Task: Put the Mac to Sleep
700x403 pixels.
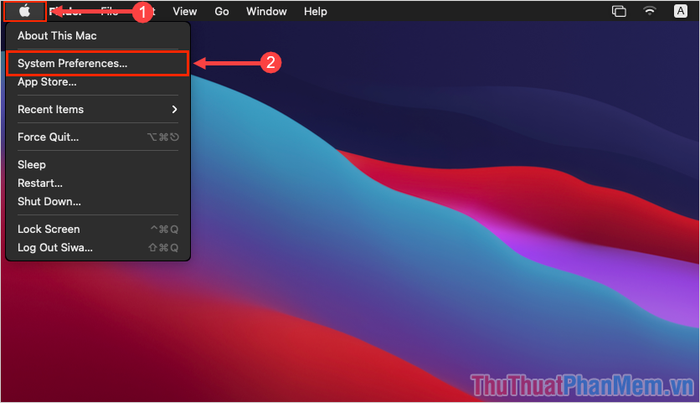Action: click(x=98, y=165)
